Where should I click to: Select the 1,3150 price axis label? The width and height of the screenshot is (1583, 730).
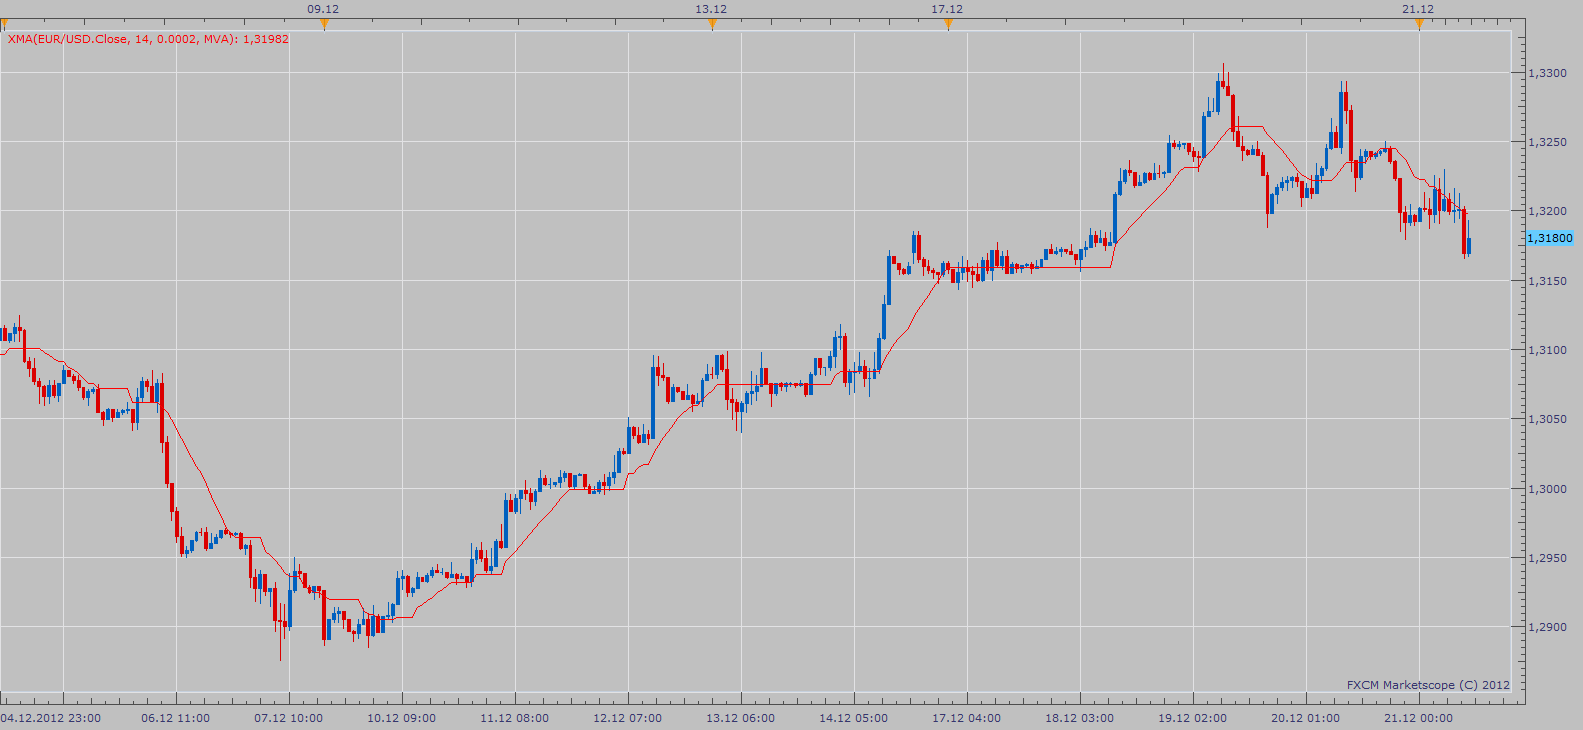pos(1547,281)
